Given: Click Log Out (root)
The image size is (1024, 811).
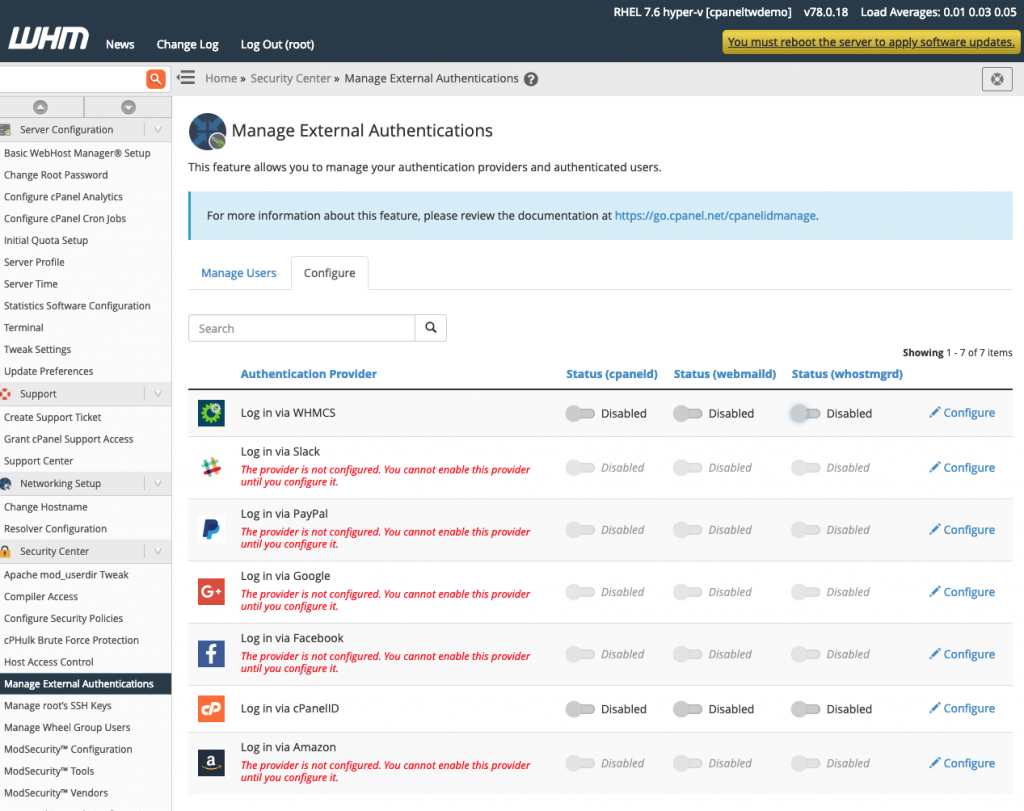Looking at the screenshot, I should click(x=278, y=44).
